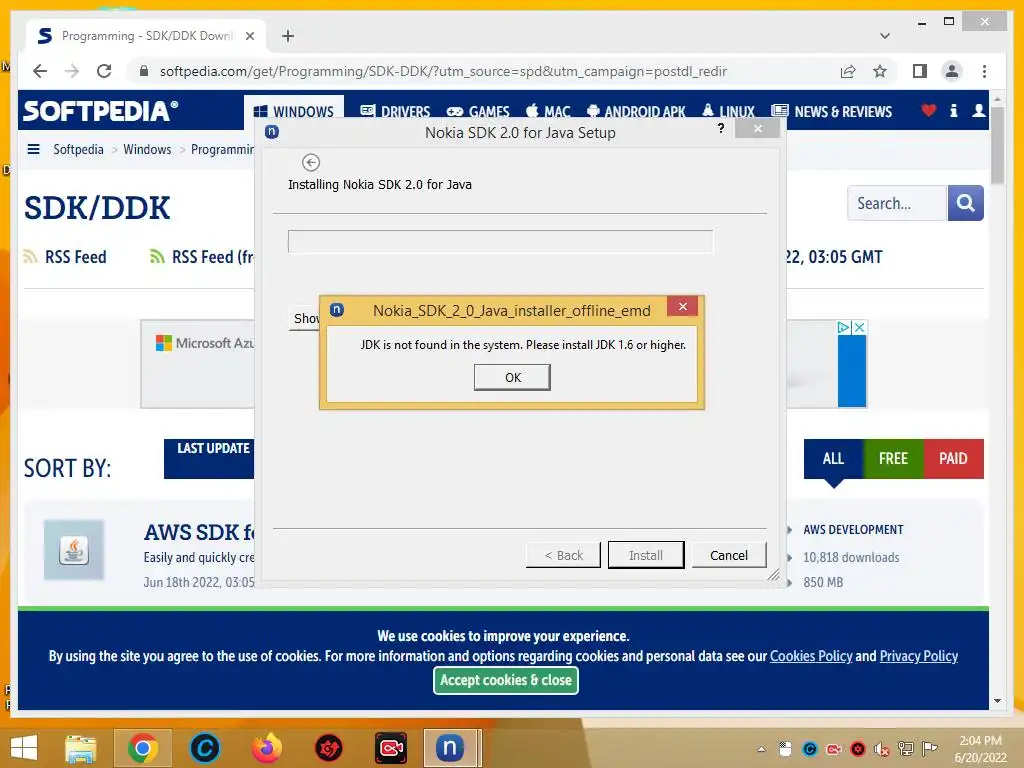
Task: Click the screen recorder taskbar icon
Action: 391,748
